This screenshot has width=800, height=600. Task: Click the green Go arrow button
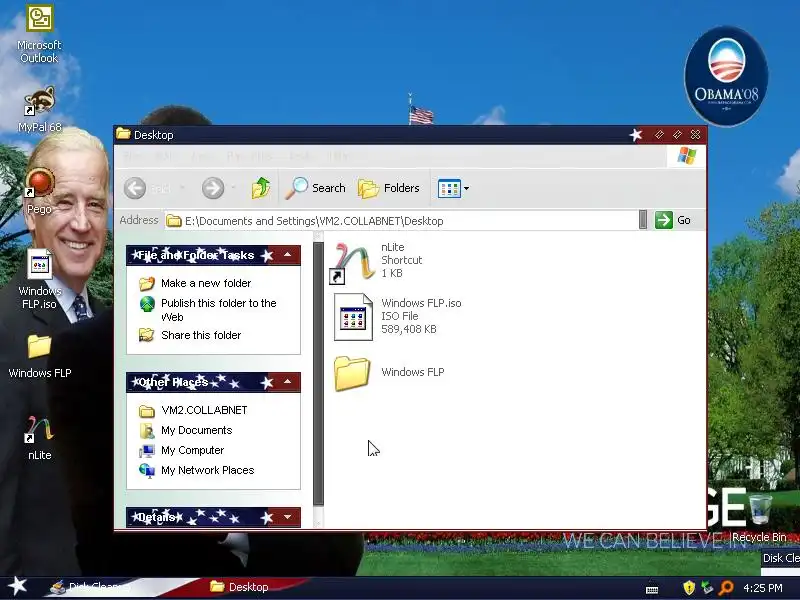point(664,220)
